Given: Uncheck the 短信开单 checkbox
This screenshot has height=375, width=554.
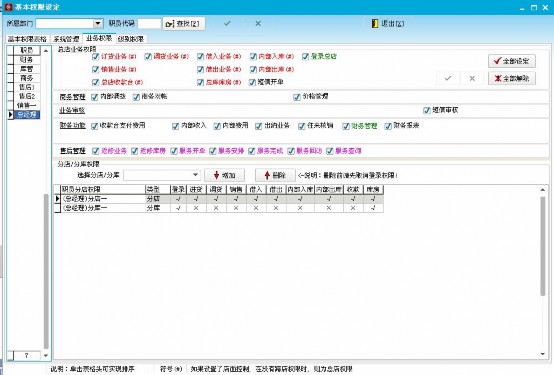Looking at the screenshot, I should tap(252, 82).
